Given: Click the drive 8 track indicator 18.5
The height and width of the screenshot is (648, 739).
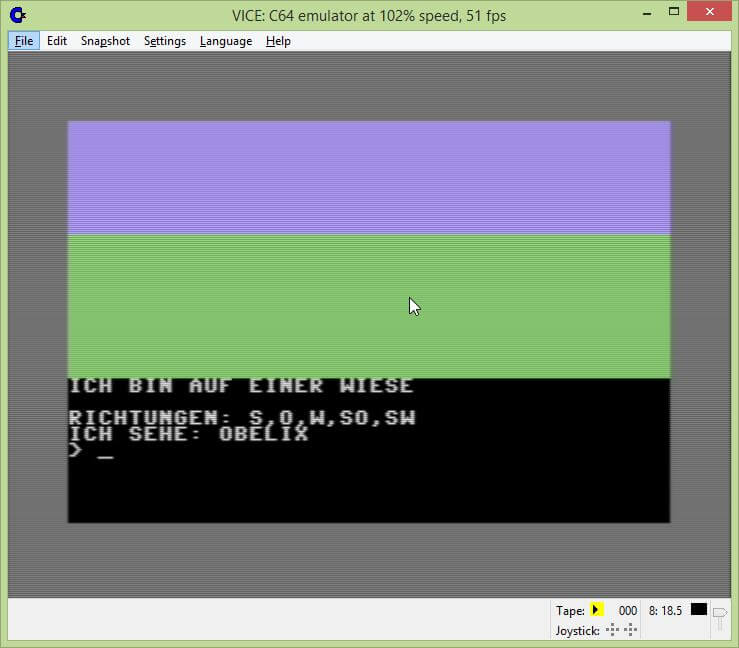Looking at the screenshot, I should (x=665, y=611).
